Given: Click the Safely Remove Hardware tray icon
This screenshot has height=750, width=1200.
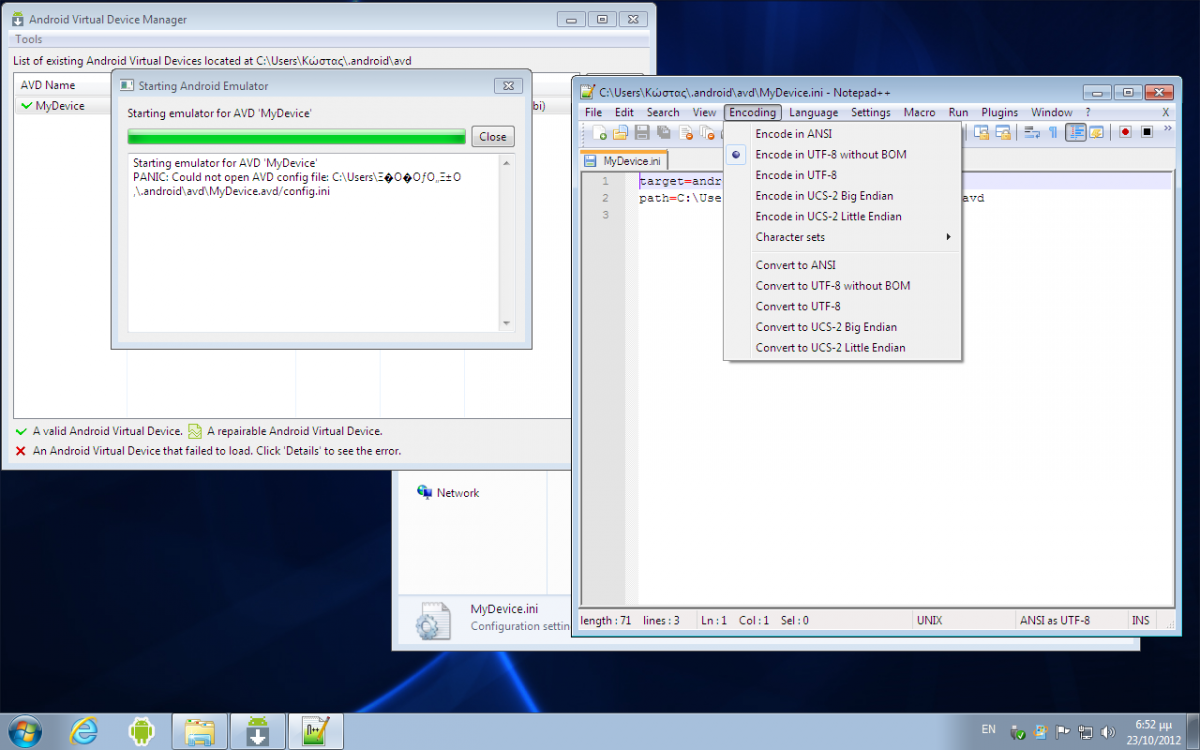Looking at the screenshot, I should coord(1017,732).
